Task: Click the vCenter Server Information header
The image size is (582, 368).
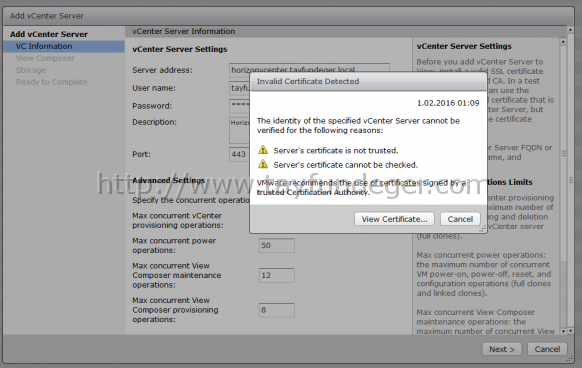Action: tap(184, 31)
